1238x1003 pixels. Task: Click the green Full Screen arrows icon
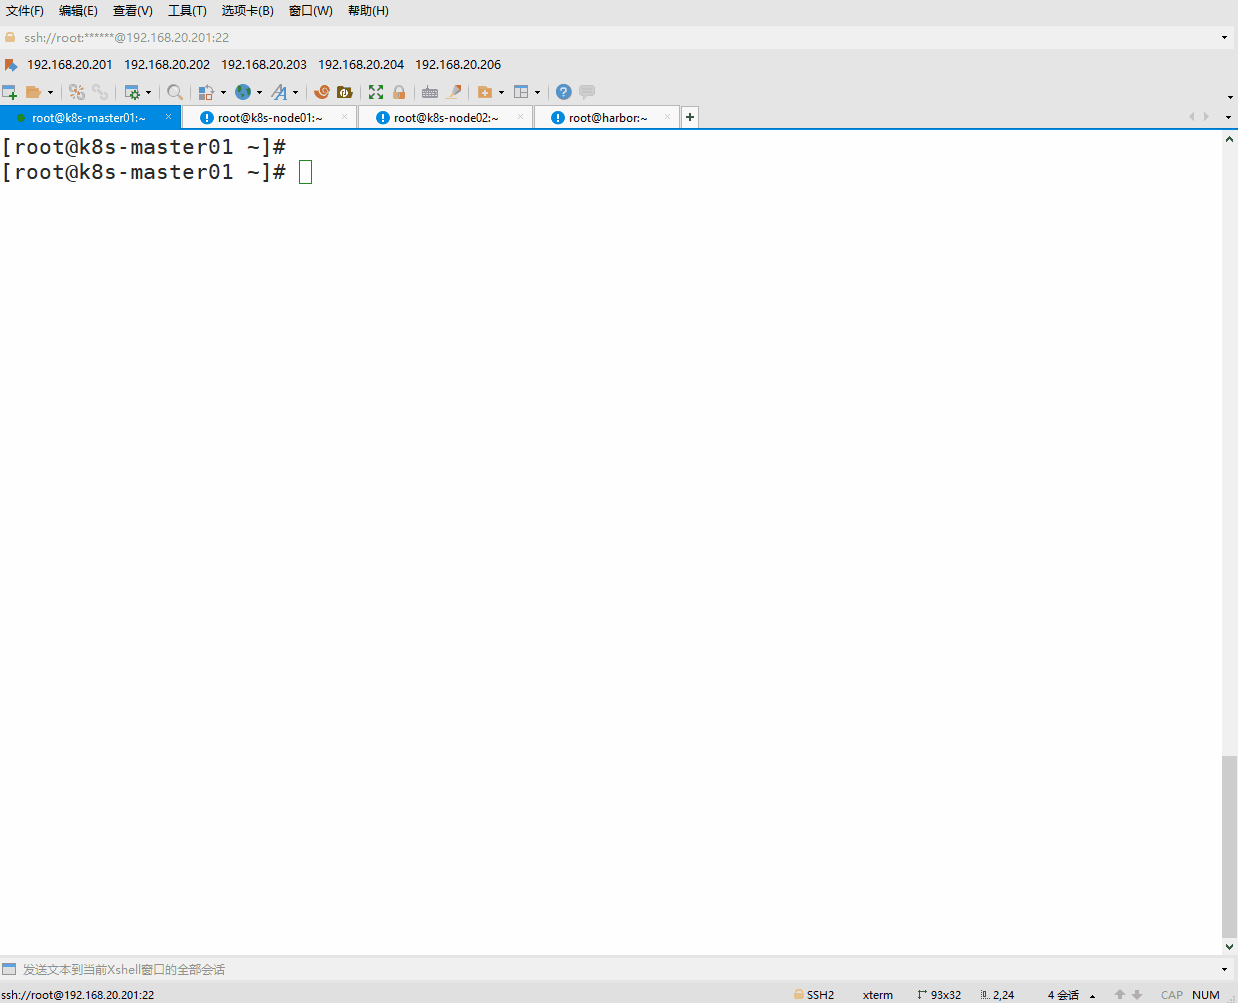point(376,92)
